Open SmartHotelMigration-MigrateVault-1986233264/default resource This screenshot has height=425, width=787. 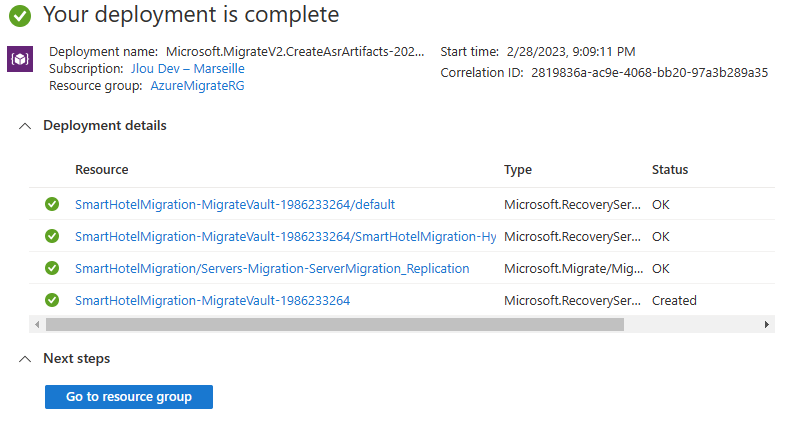pyautogui.click(x=235, y=204)
